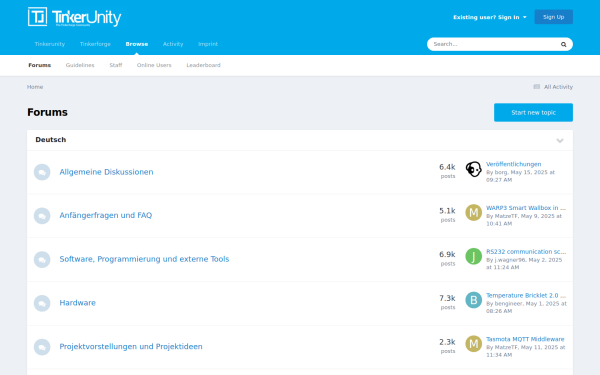
Task: Open the Hardware forum
Action: [77, 303]
